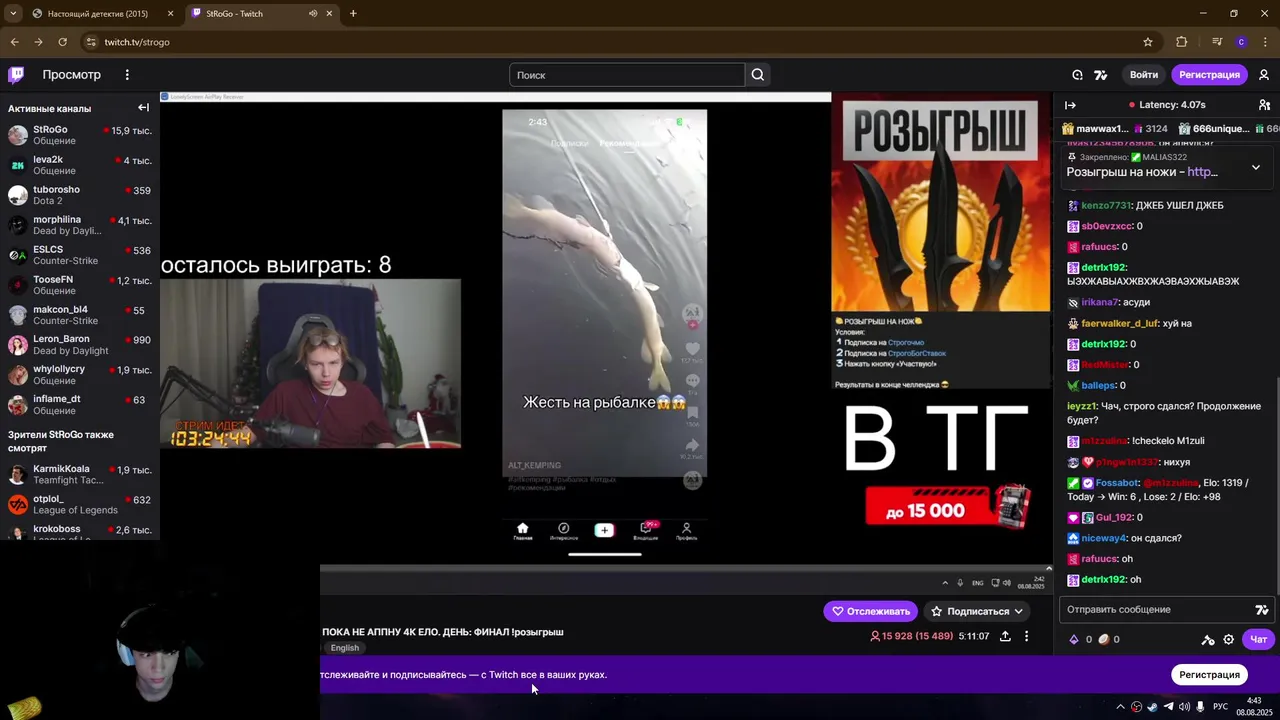Click the Telegram icon in system tray
This screenshot has height=720, width=1280.
click(x=1168, y=707)
